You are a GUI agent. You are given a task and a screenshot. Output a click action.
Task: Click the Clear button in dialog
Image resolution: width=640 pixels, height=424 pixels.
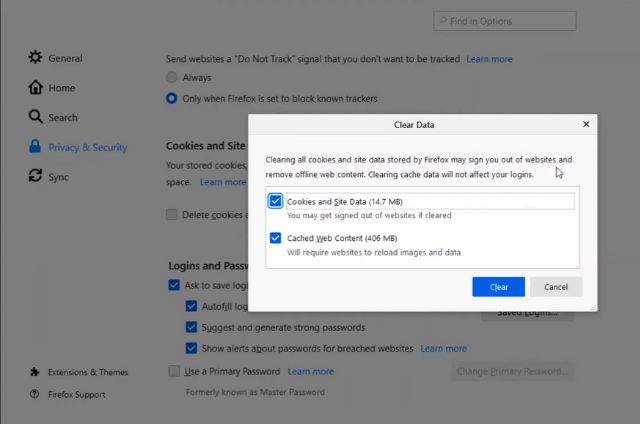498,287
